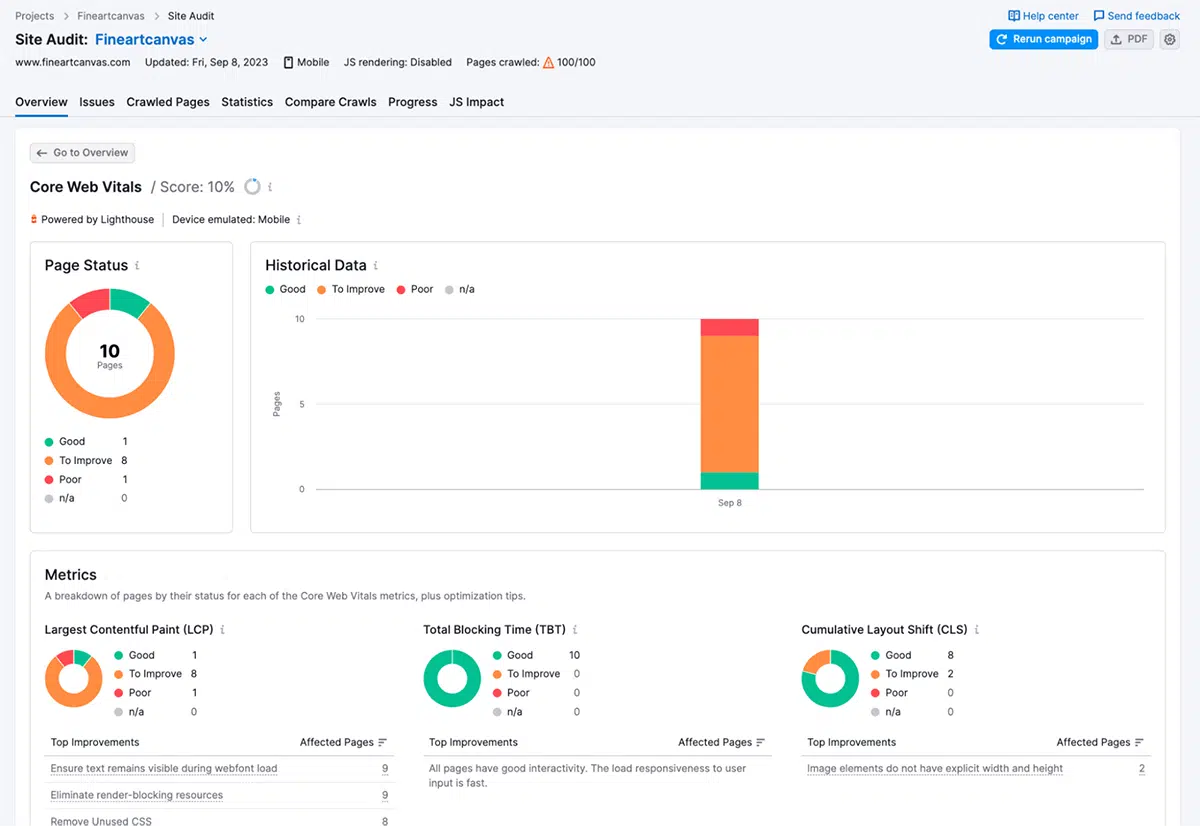The width and height of the screenshot is (1200, 826).
Task: Click info icon next to Cumulative Layout Shift
Action: tap(976, 630)
